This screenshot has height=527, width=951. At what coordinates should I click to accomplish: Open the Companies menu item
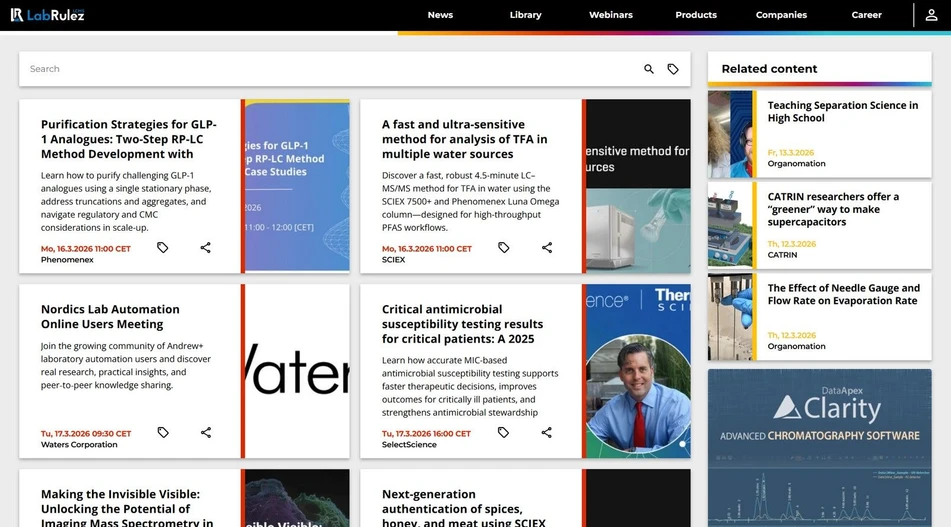tap(781, 15)
